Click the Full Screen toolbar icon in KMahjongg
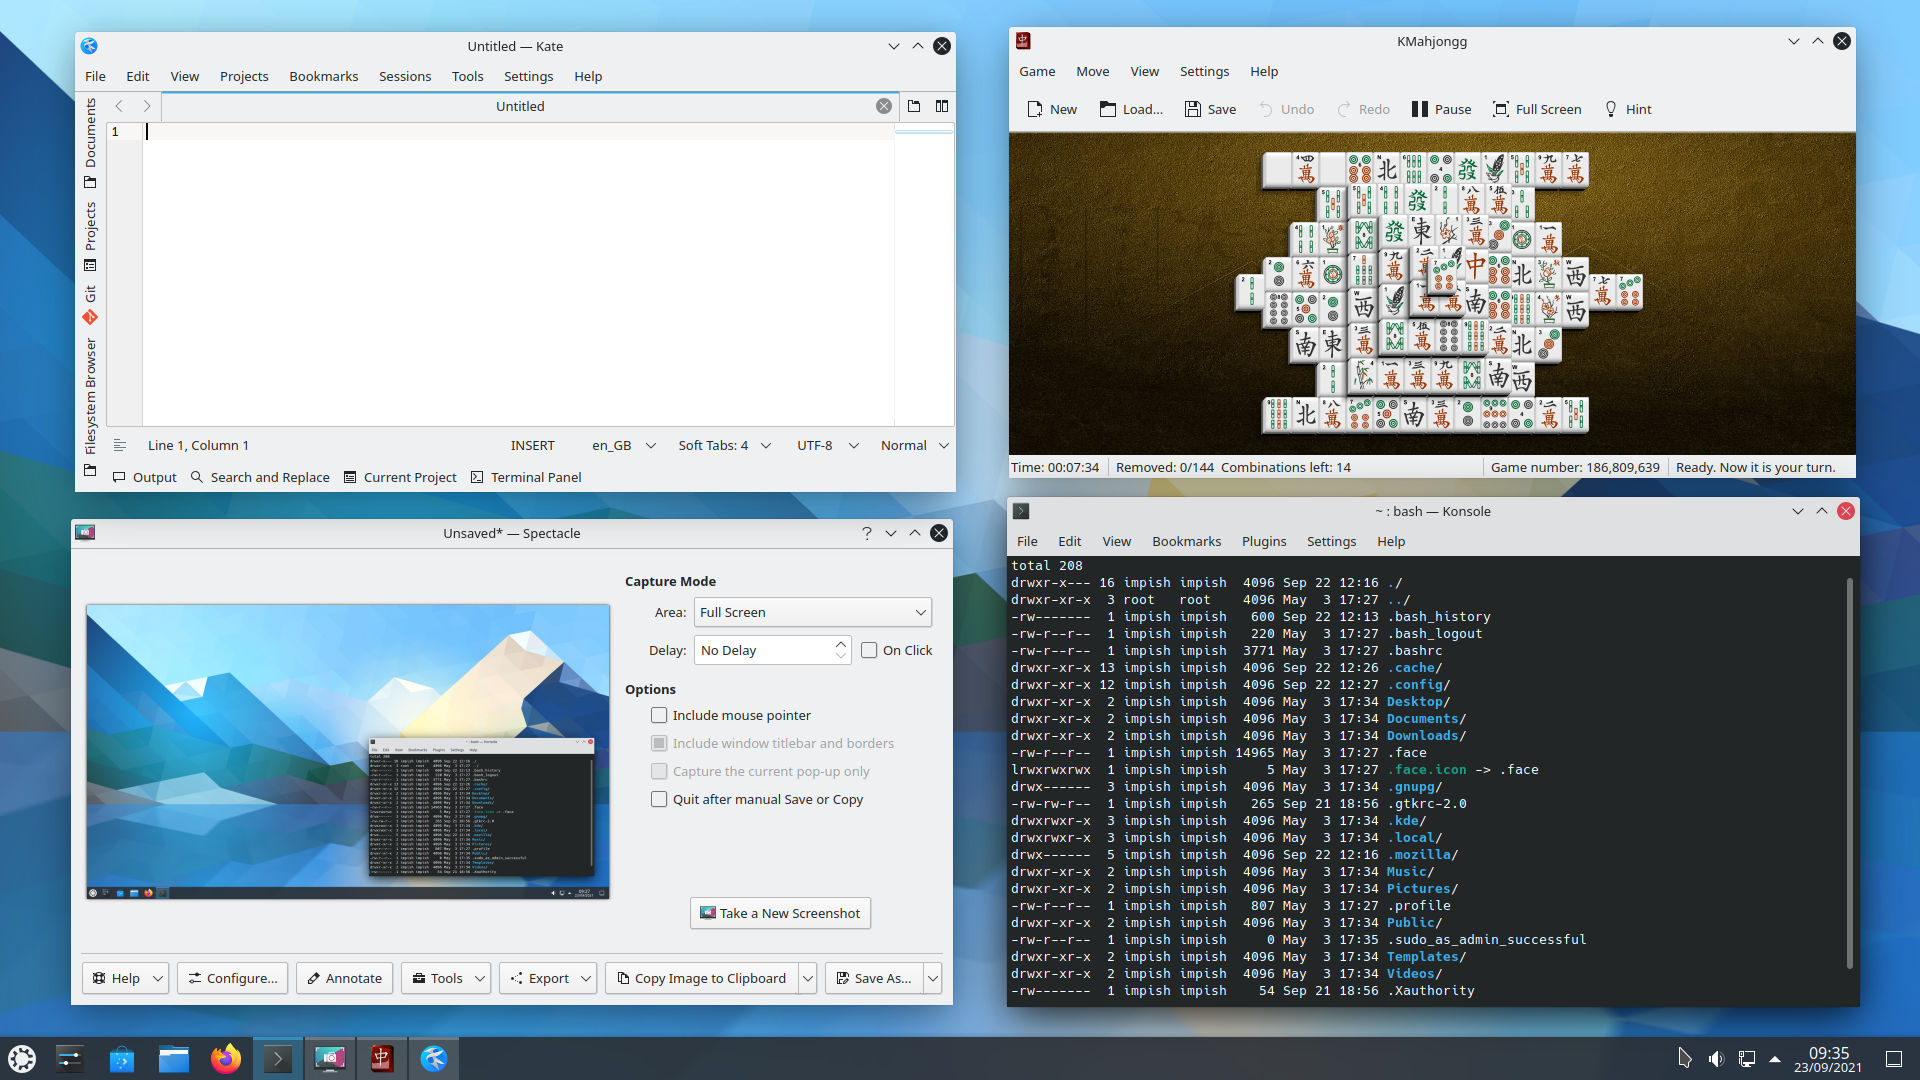The height and width of the screenshot is (1080, 1920). pyautogui.click(x=1501, y=109)
